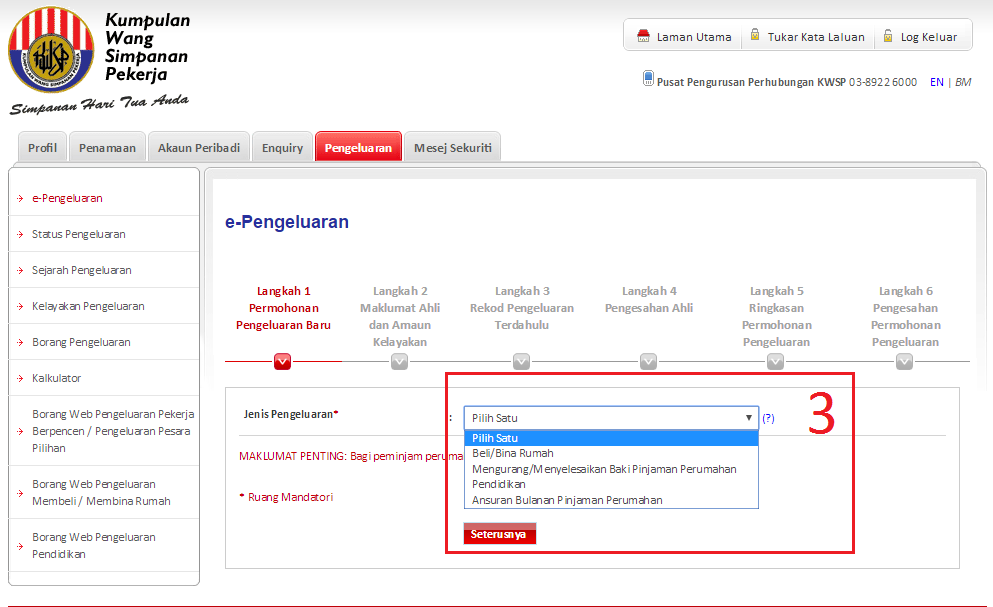Click the Langkah 3 grey step marker
The image size is (993, 607).
point(521,361)
